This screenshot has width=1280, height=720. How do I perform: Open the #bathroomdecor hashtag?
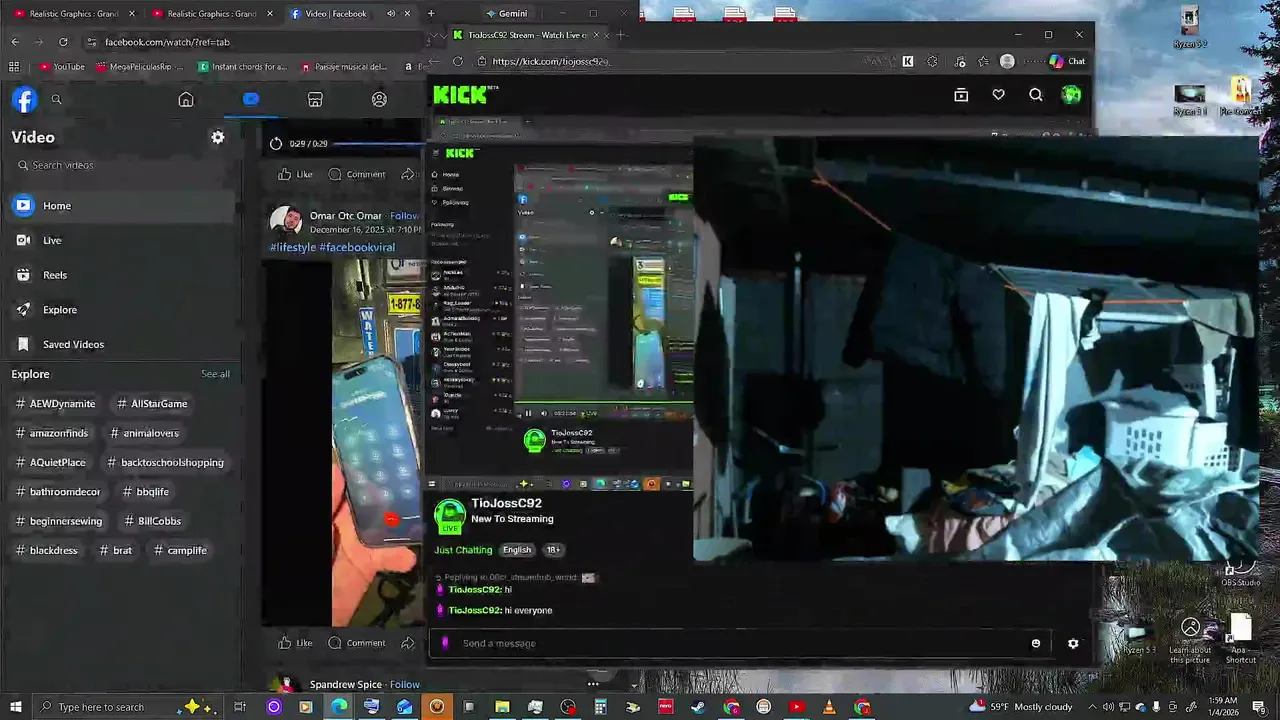[x=59, y=492]
